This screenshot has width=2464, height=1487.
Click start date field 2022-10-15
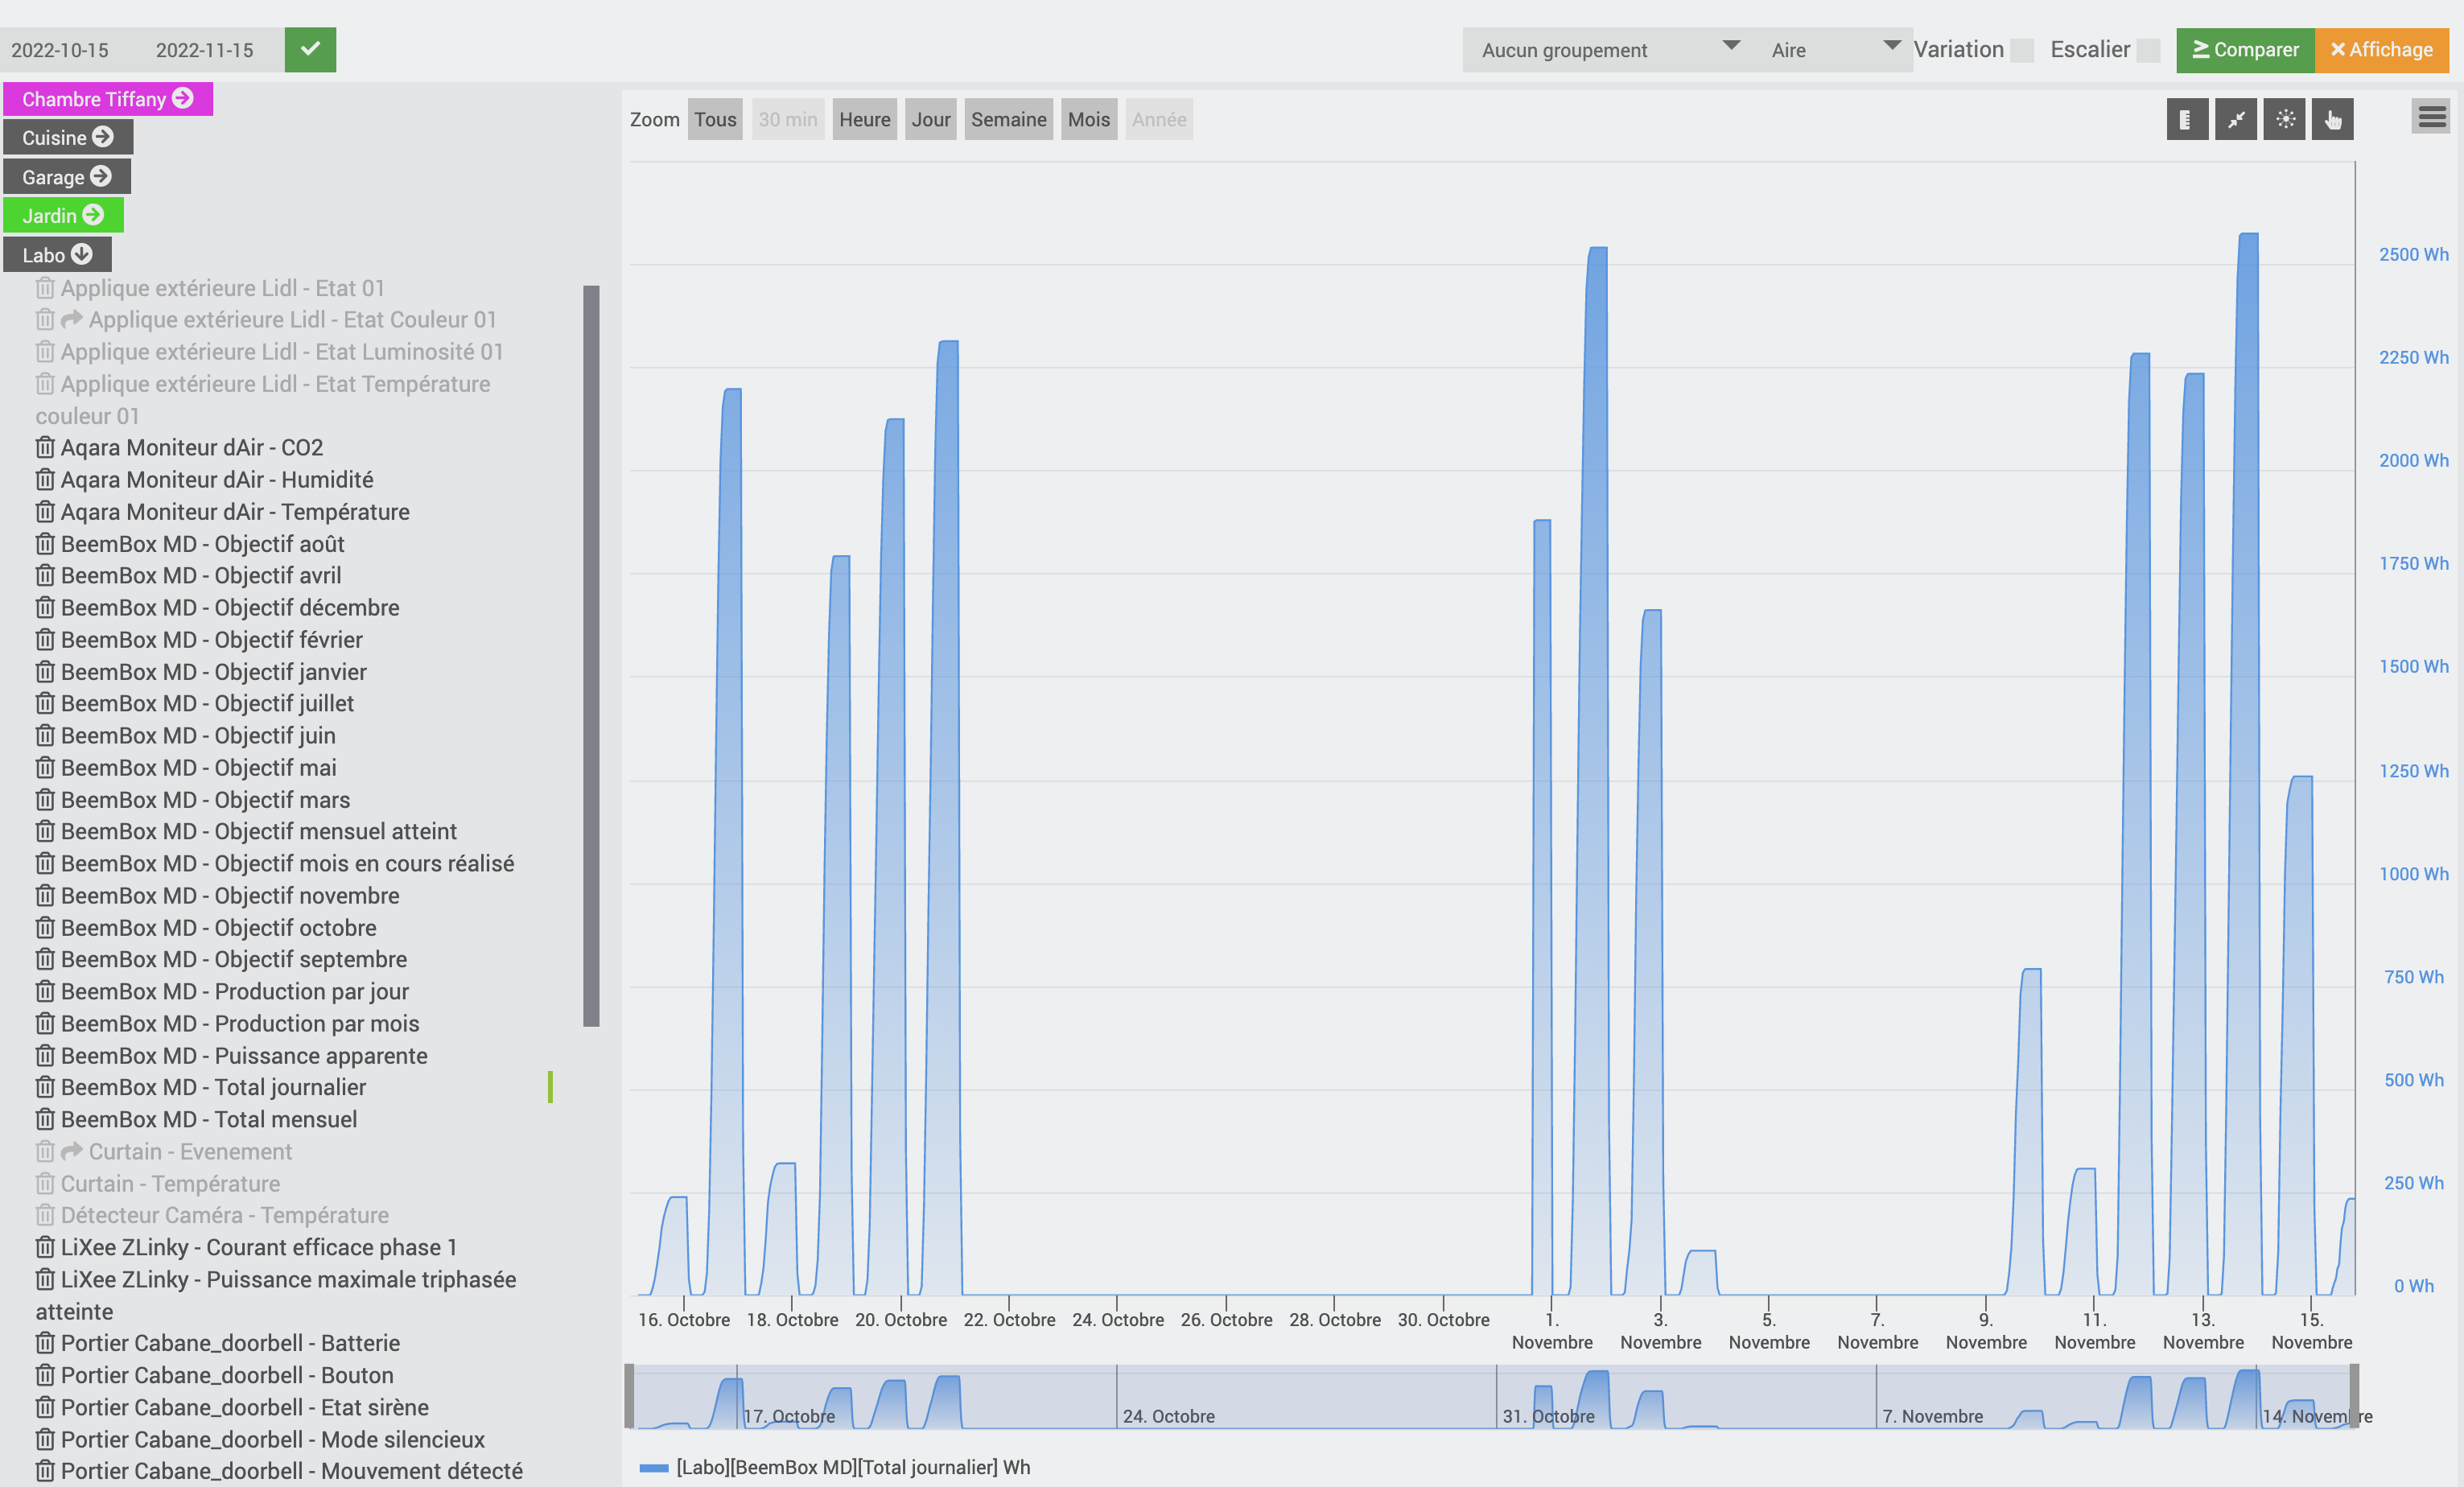coord(60,50)
